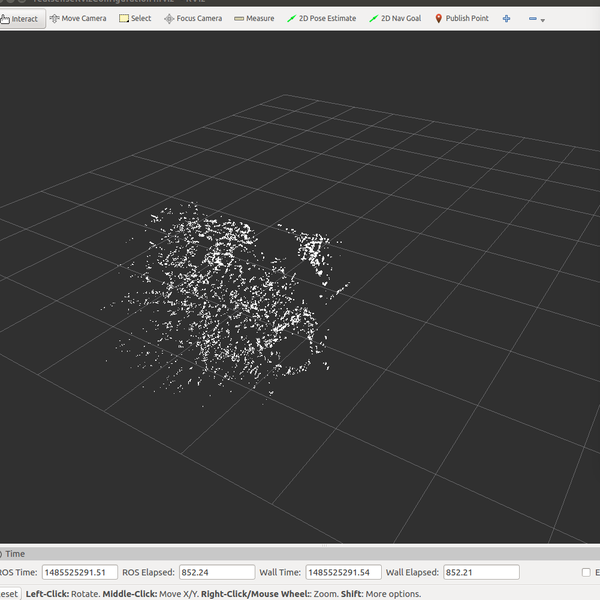
Task: Open the minus remove-tool dropdown
Action: click(537, 19)
